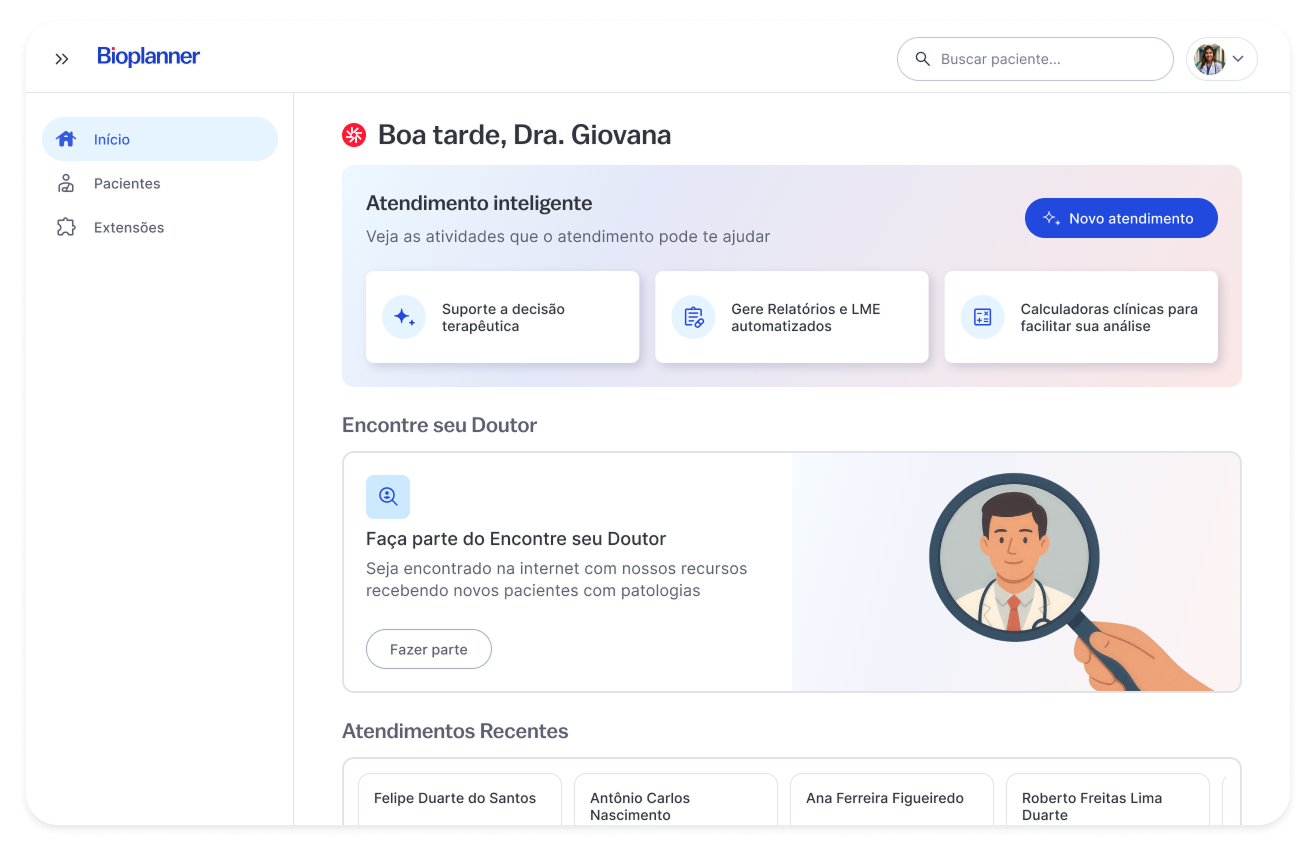Click the Extensões puzzle piece icon

[x=66, y=227]
